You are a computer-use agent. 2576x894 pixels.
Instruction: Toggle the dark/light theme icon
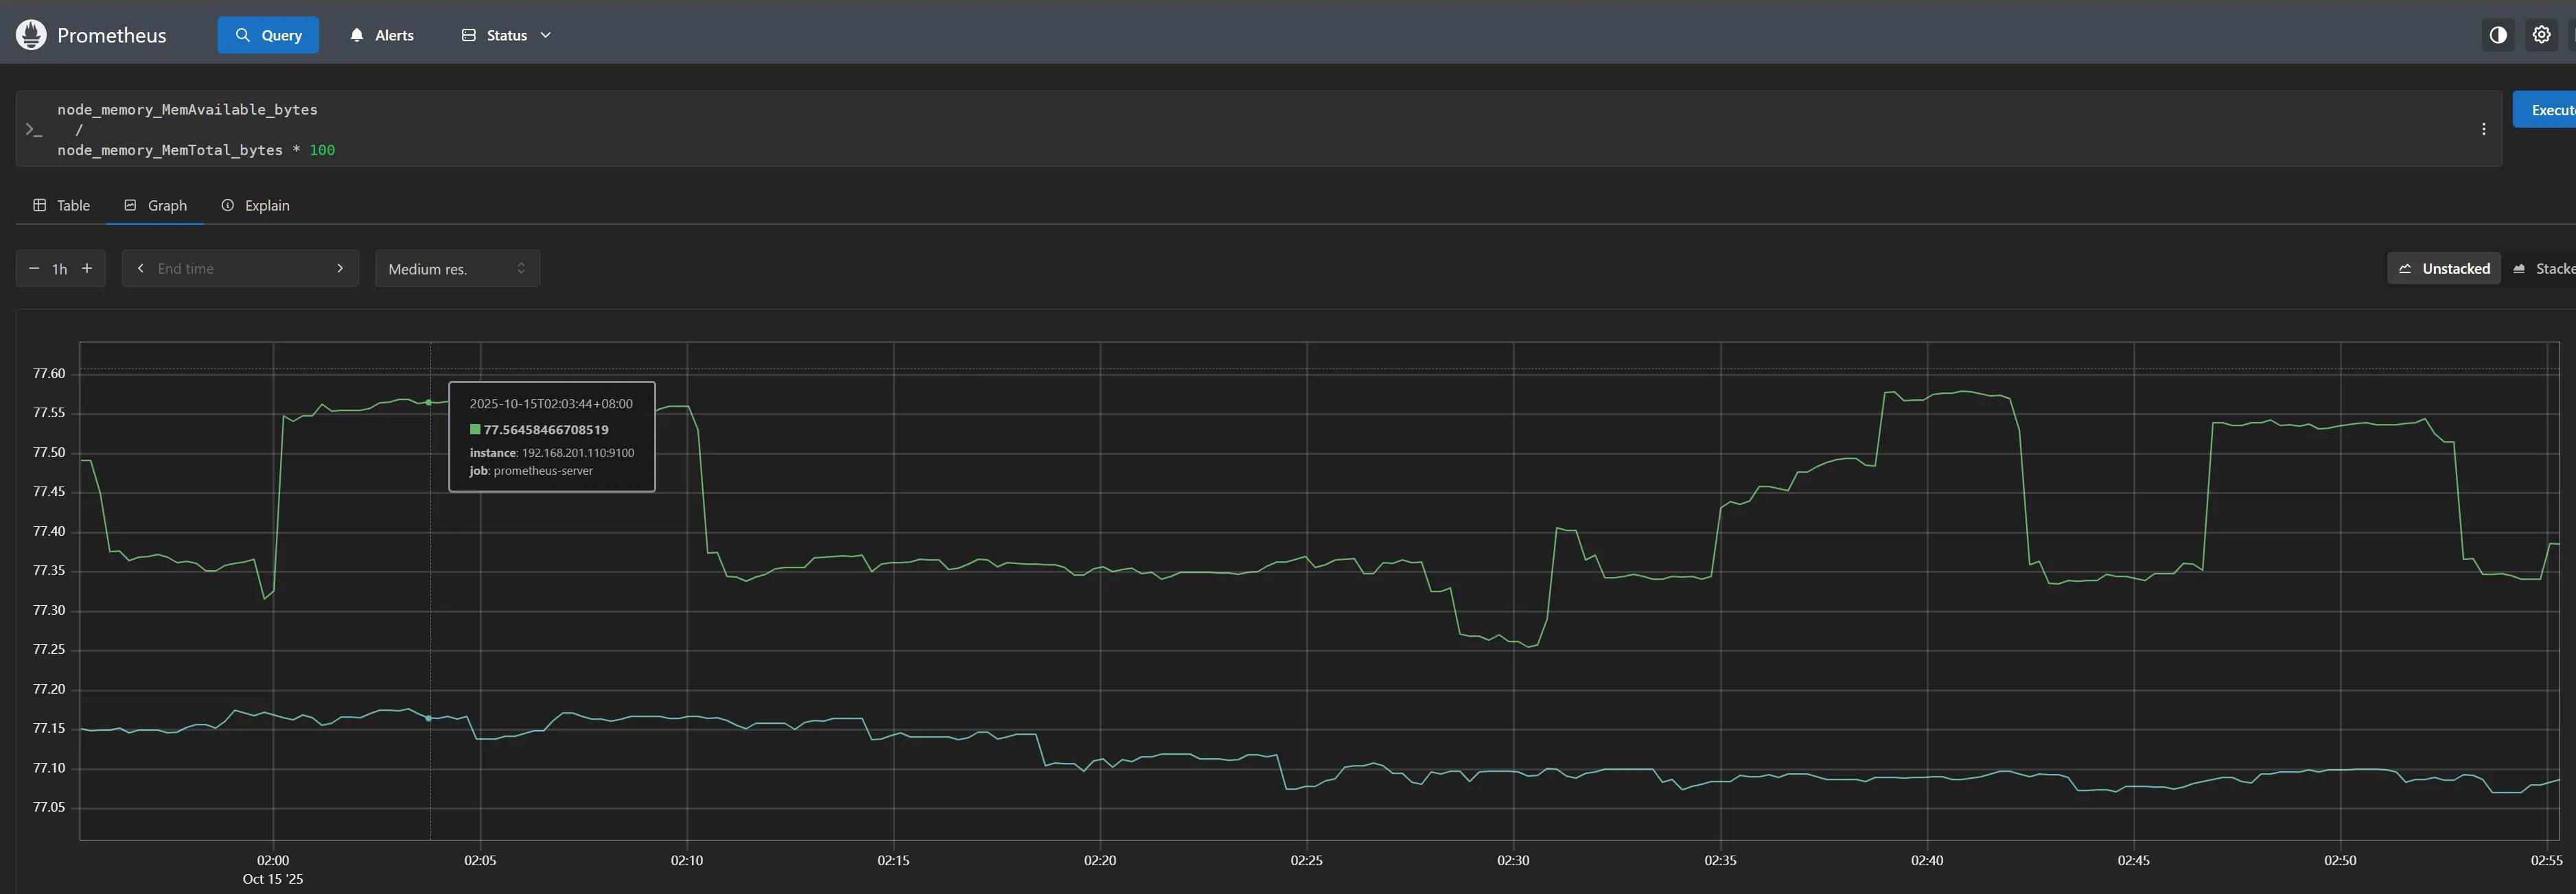[2498, 35]
